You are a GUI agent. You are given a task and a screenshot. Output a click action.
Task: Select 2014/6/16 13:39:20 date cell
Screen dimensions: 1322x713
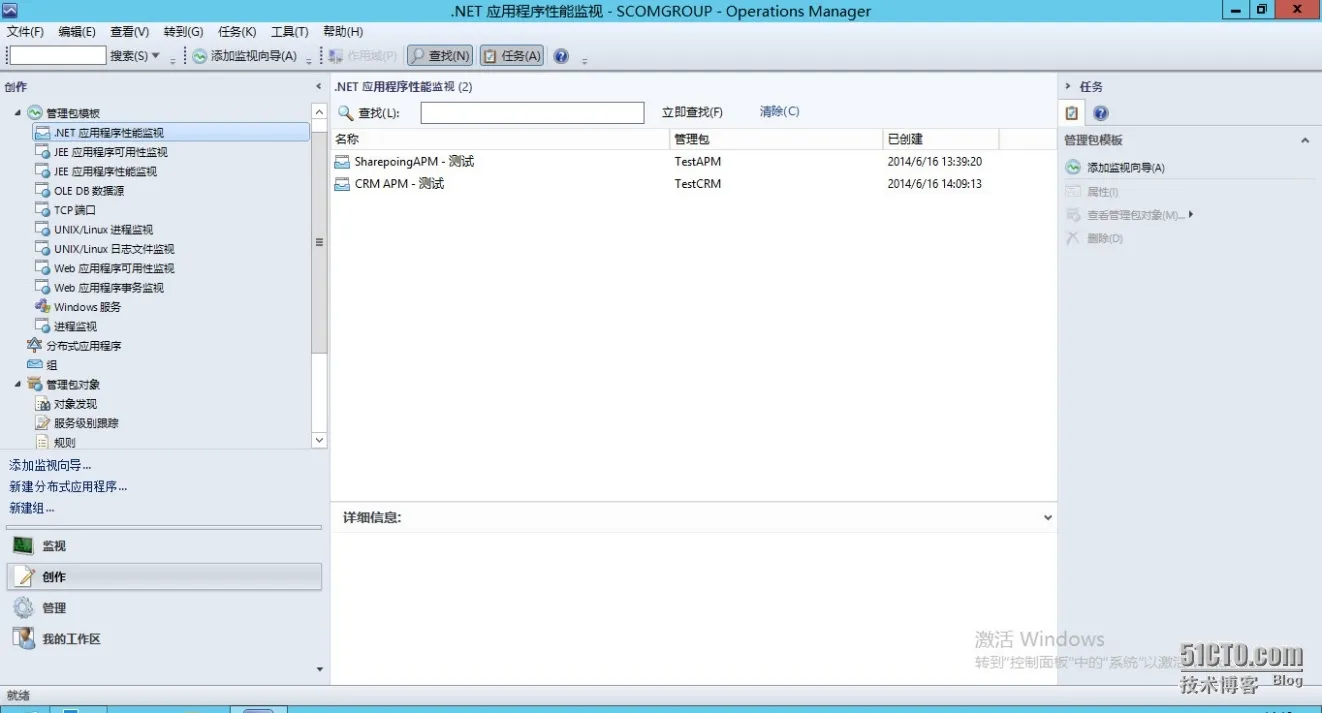934,162
